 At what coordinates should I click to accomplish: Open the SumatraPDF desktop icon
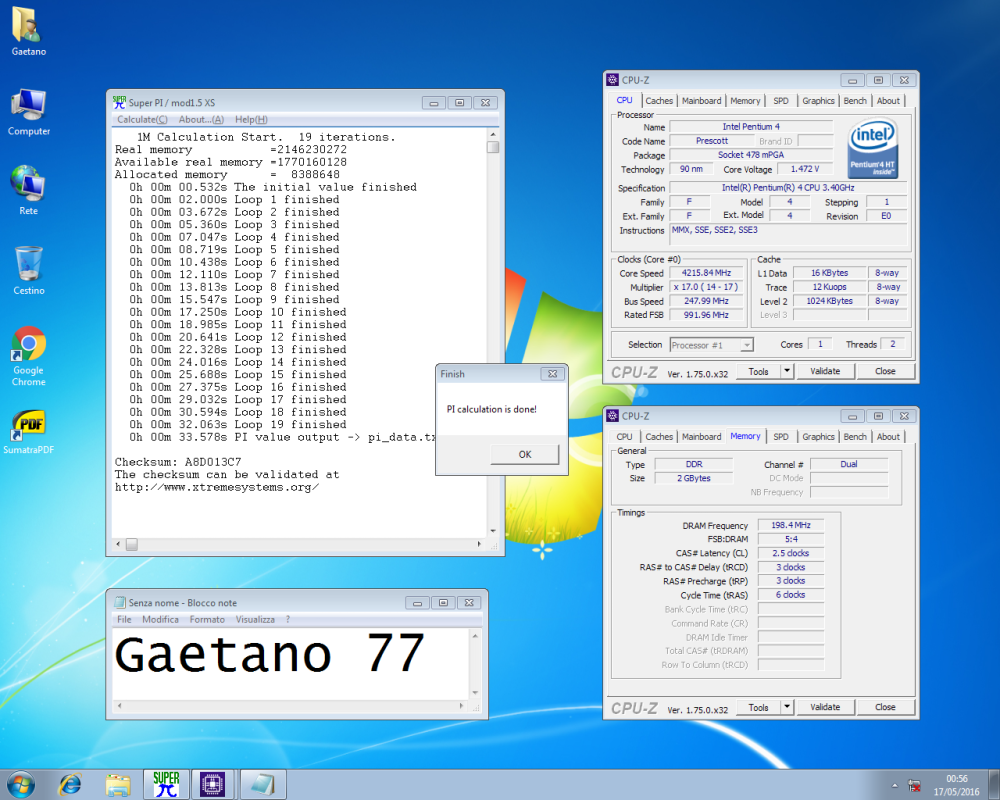(27, 425)
